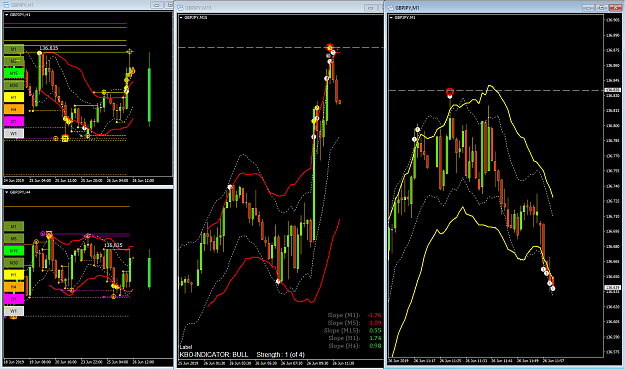Click the GBPJPY,H1 window title text

tap(22, 5)
